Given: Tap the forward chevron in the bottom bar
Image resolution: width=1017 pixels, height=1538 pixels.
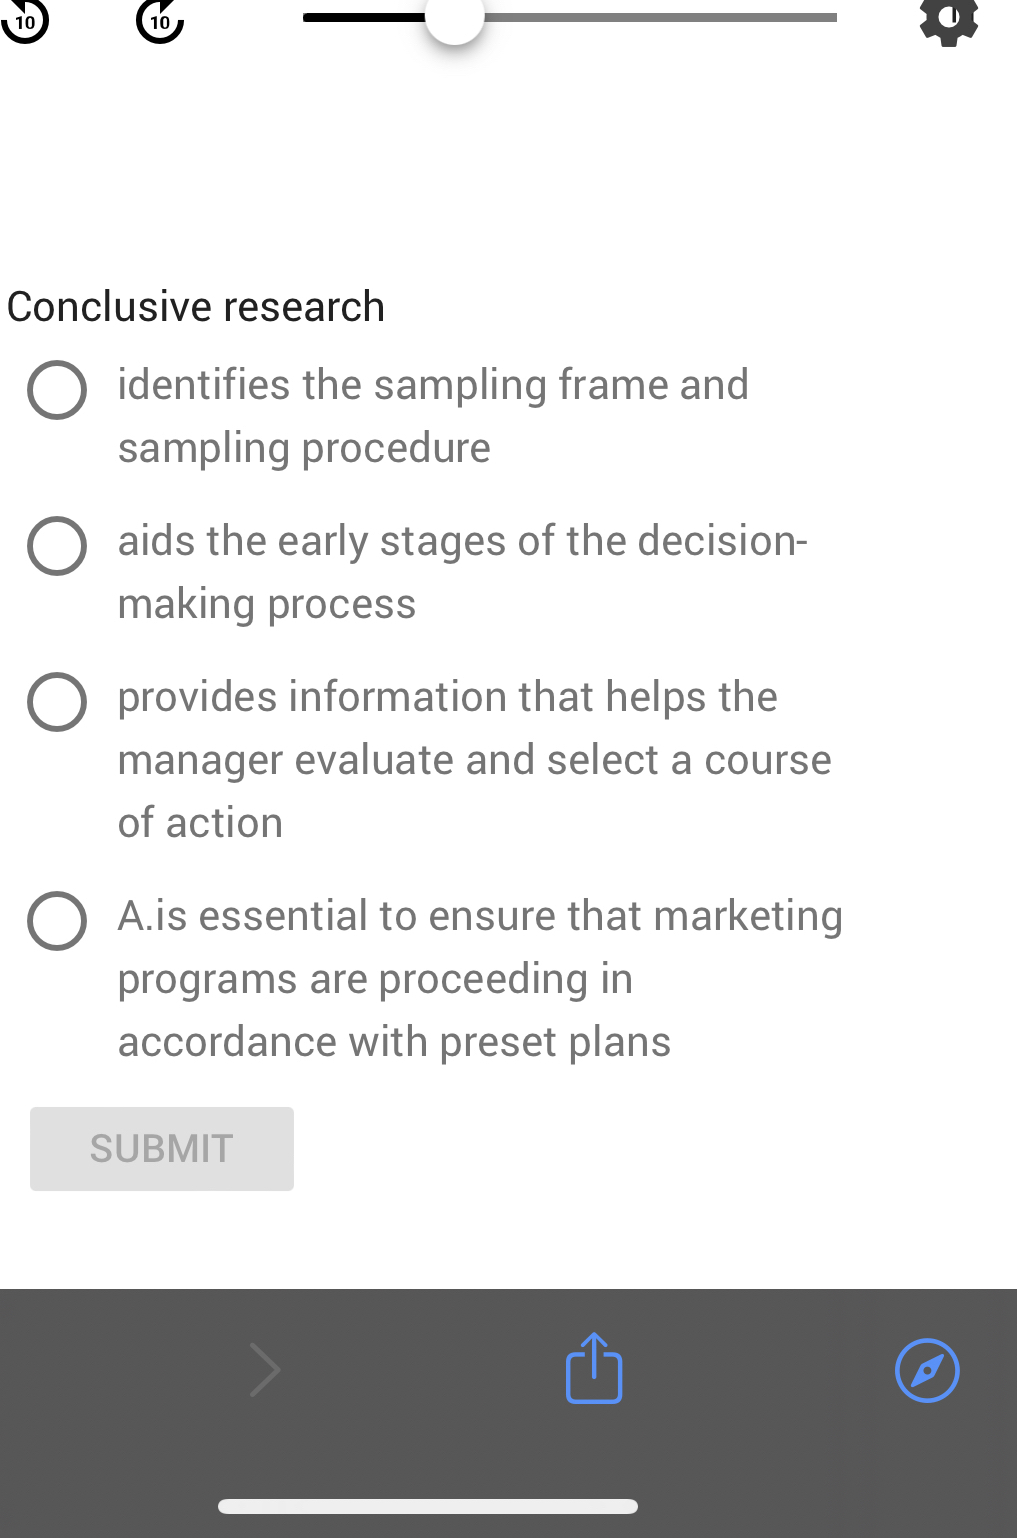Looking at the screenshot, I should click(x=264, y=1369).
